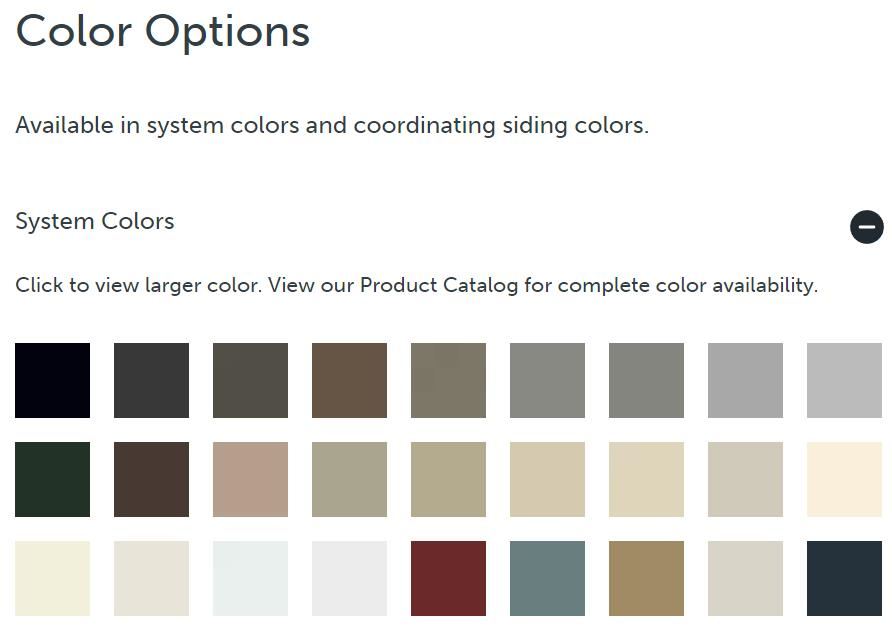The image size is (892, 638).
Task: Select the lightest silver gray swatch in first row
Action: (844, 380)
